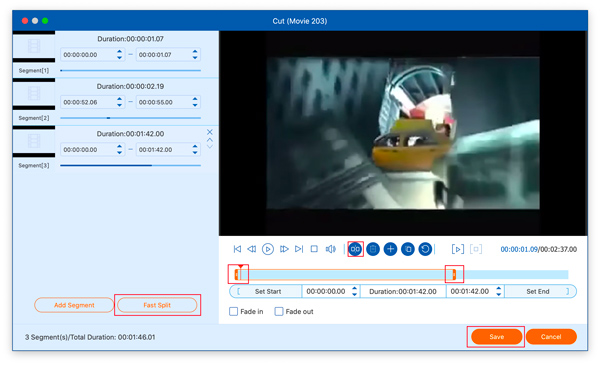
Task: Click Segment[3] end time stepper 00:01:42.00
Action: pos(195,150)
